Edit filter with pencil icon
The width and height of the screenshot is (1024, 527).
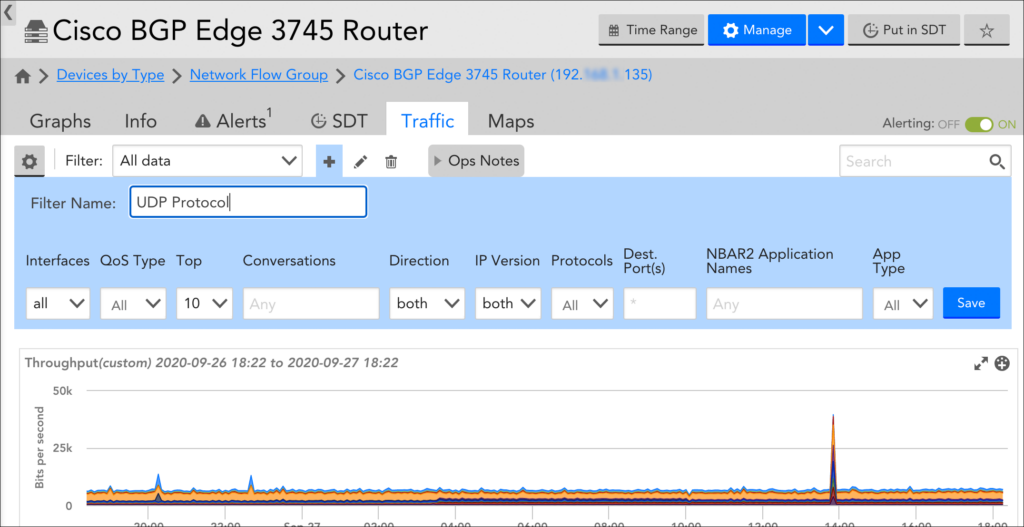[360, 162]
